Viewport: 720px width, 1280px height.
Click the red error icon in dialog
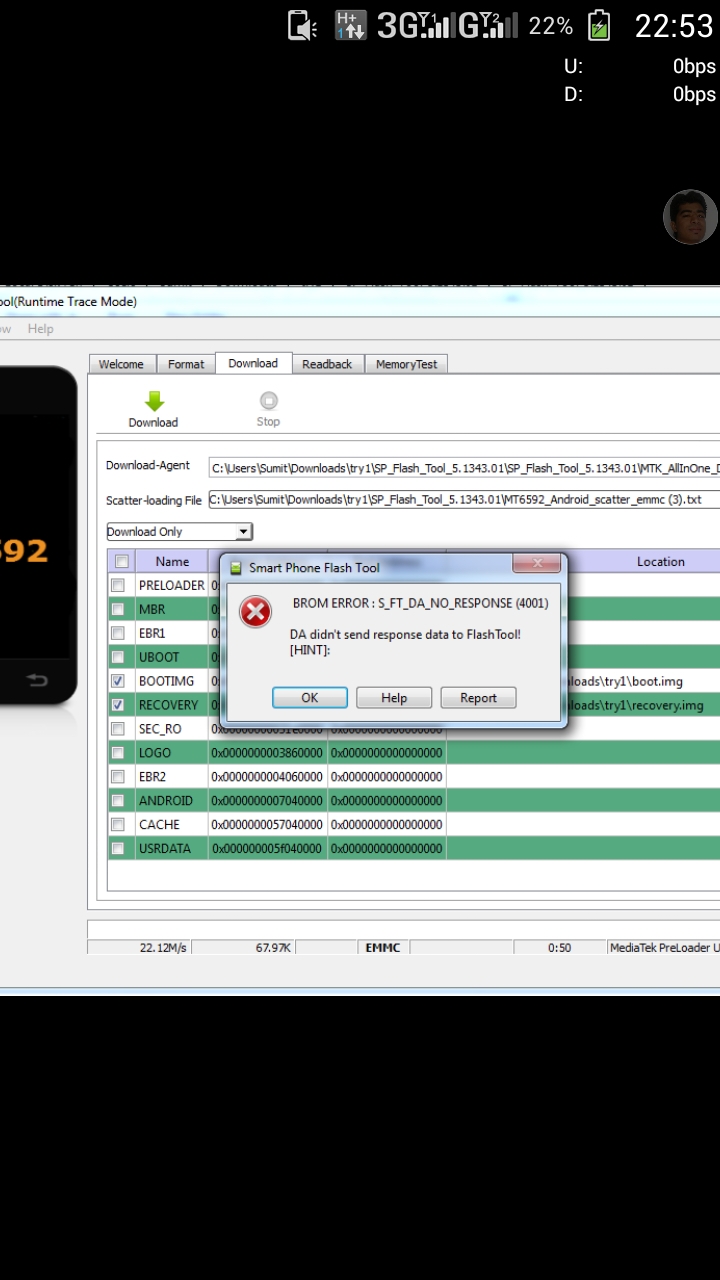[x=256, y=611]
